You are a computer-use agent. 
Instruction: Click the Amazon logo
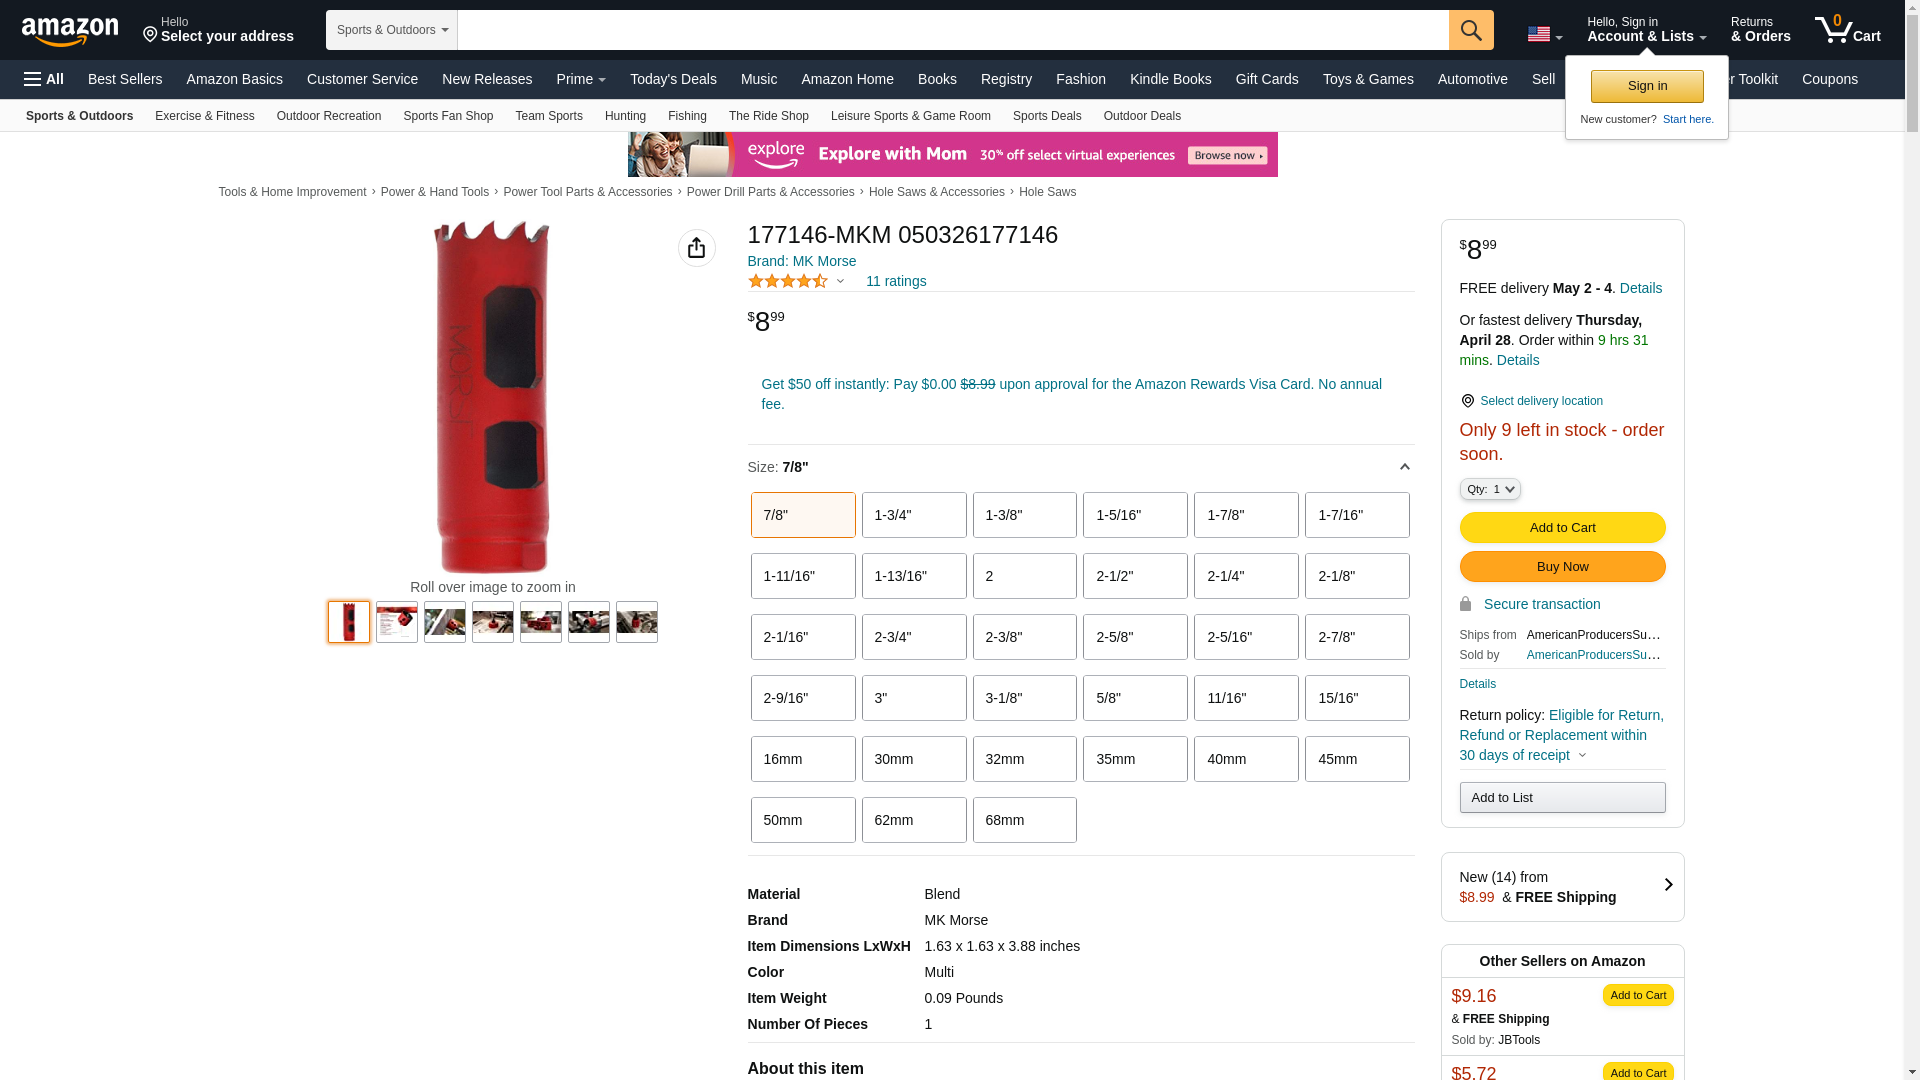click(x=70, y=31)
